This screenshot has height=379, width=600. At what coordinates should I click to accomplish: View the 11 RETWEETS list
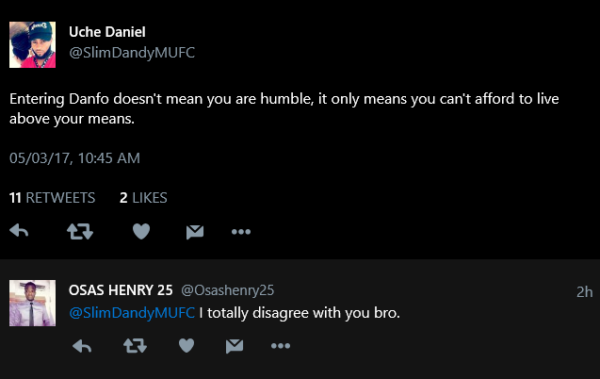pyautogui.click(x=52, y=198)
